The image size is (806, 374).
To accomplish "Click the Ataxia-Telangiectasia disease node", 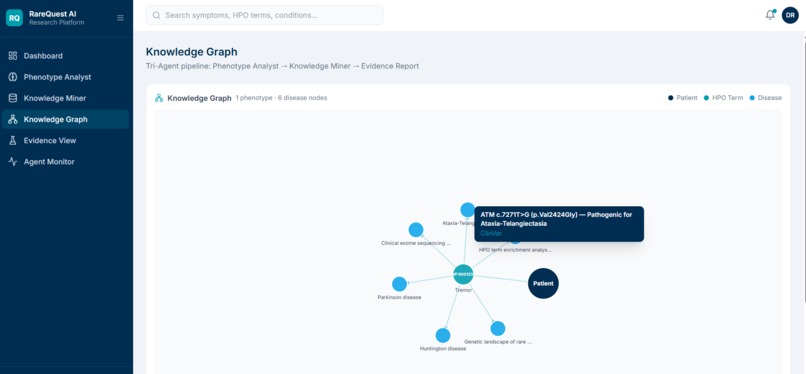I will click(467, 210).
